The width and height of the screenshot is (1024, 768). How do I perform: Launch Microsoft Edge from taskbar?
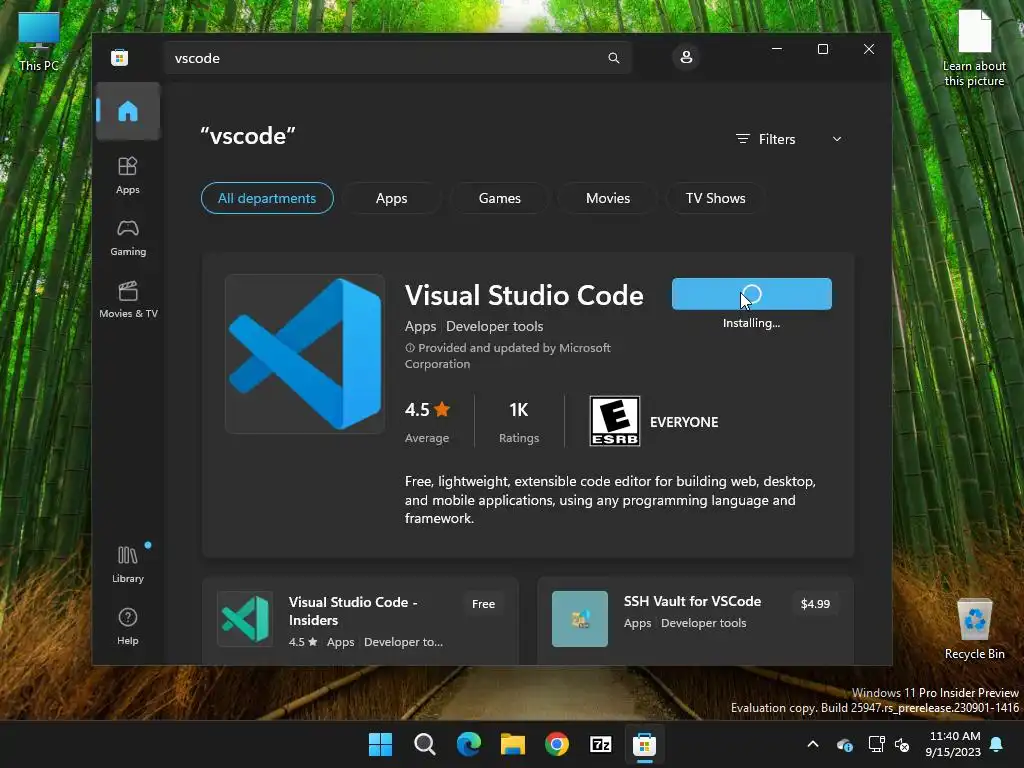pyautogui.click(x=469, y=744)
